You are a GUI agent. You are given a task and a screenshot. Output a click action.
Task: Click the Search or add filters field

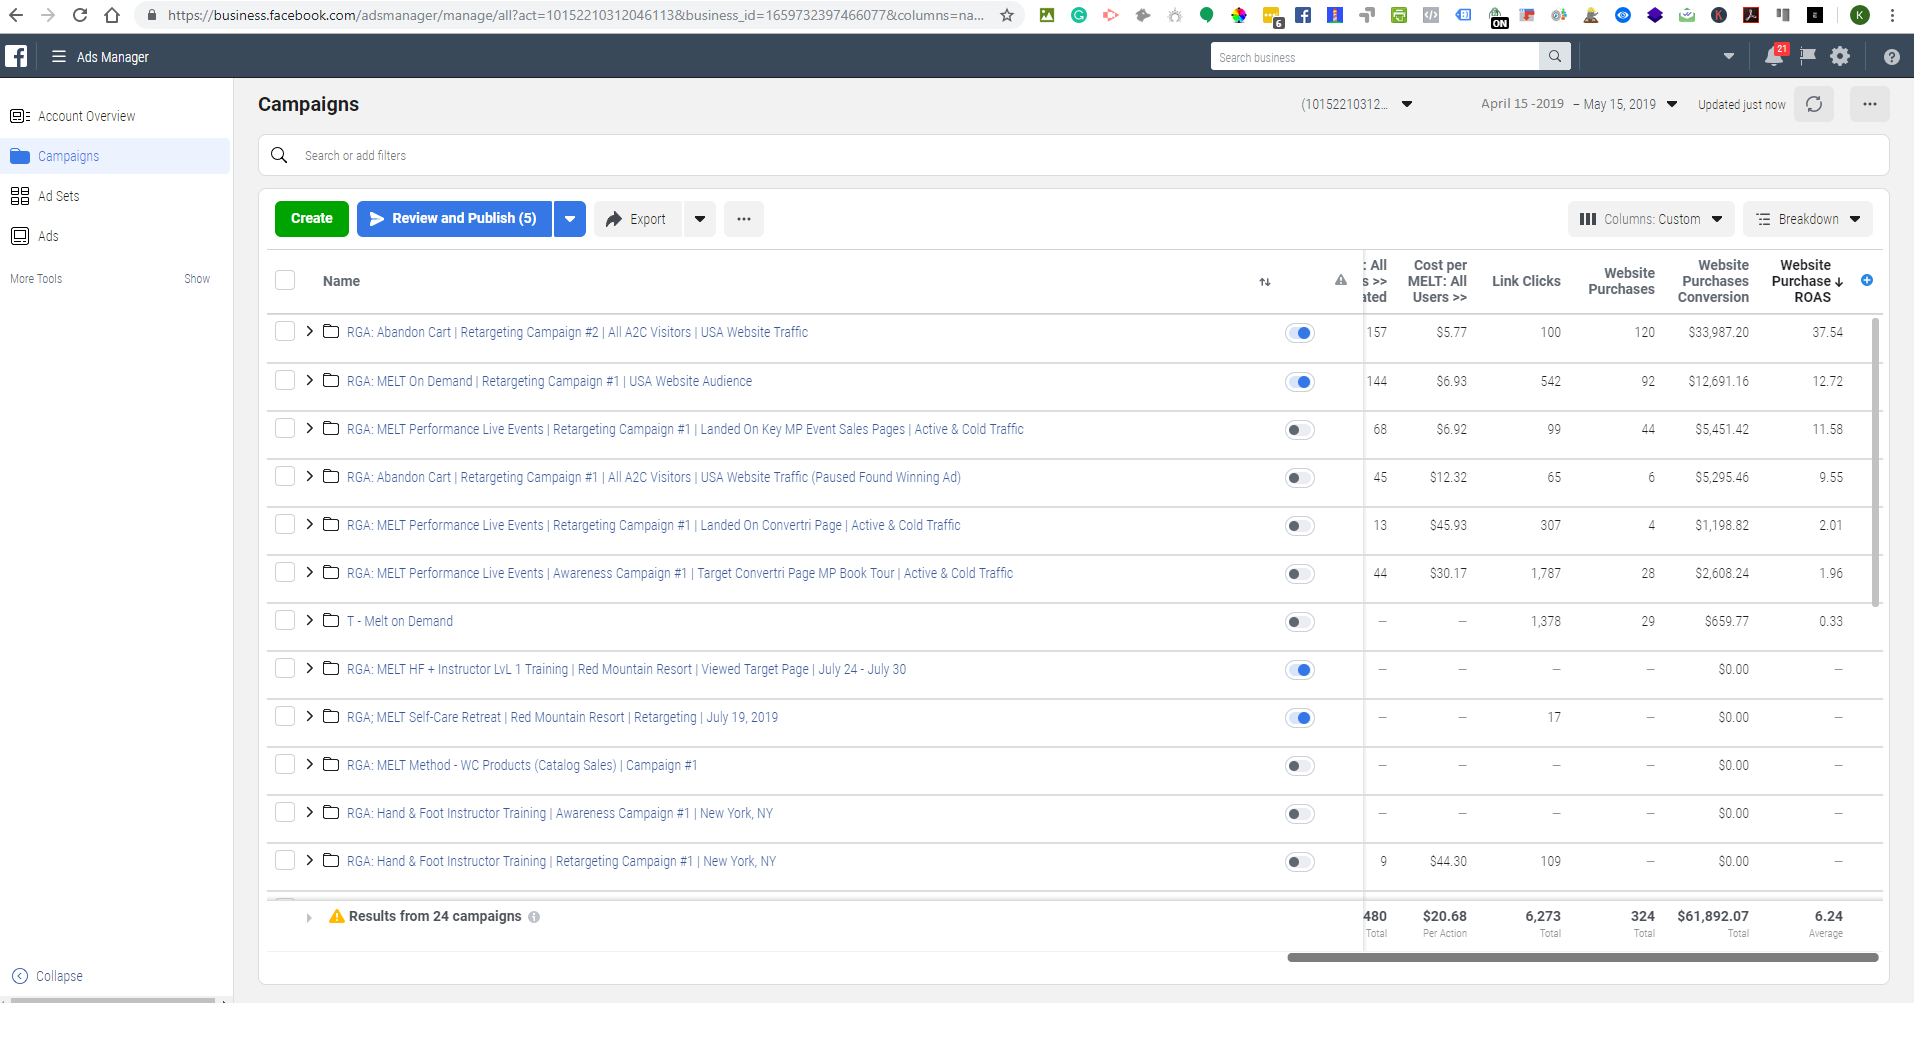(x=1074, y=156)
